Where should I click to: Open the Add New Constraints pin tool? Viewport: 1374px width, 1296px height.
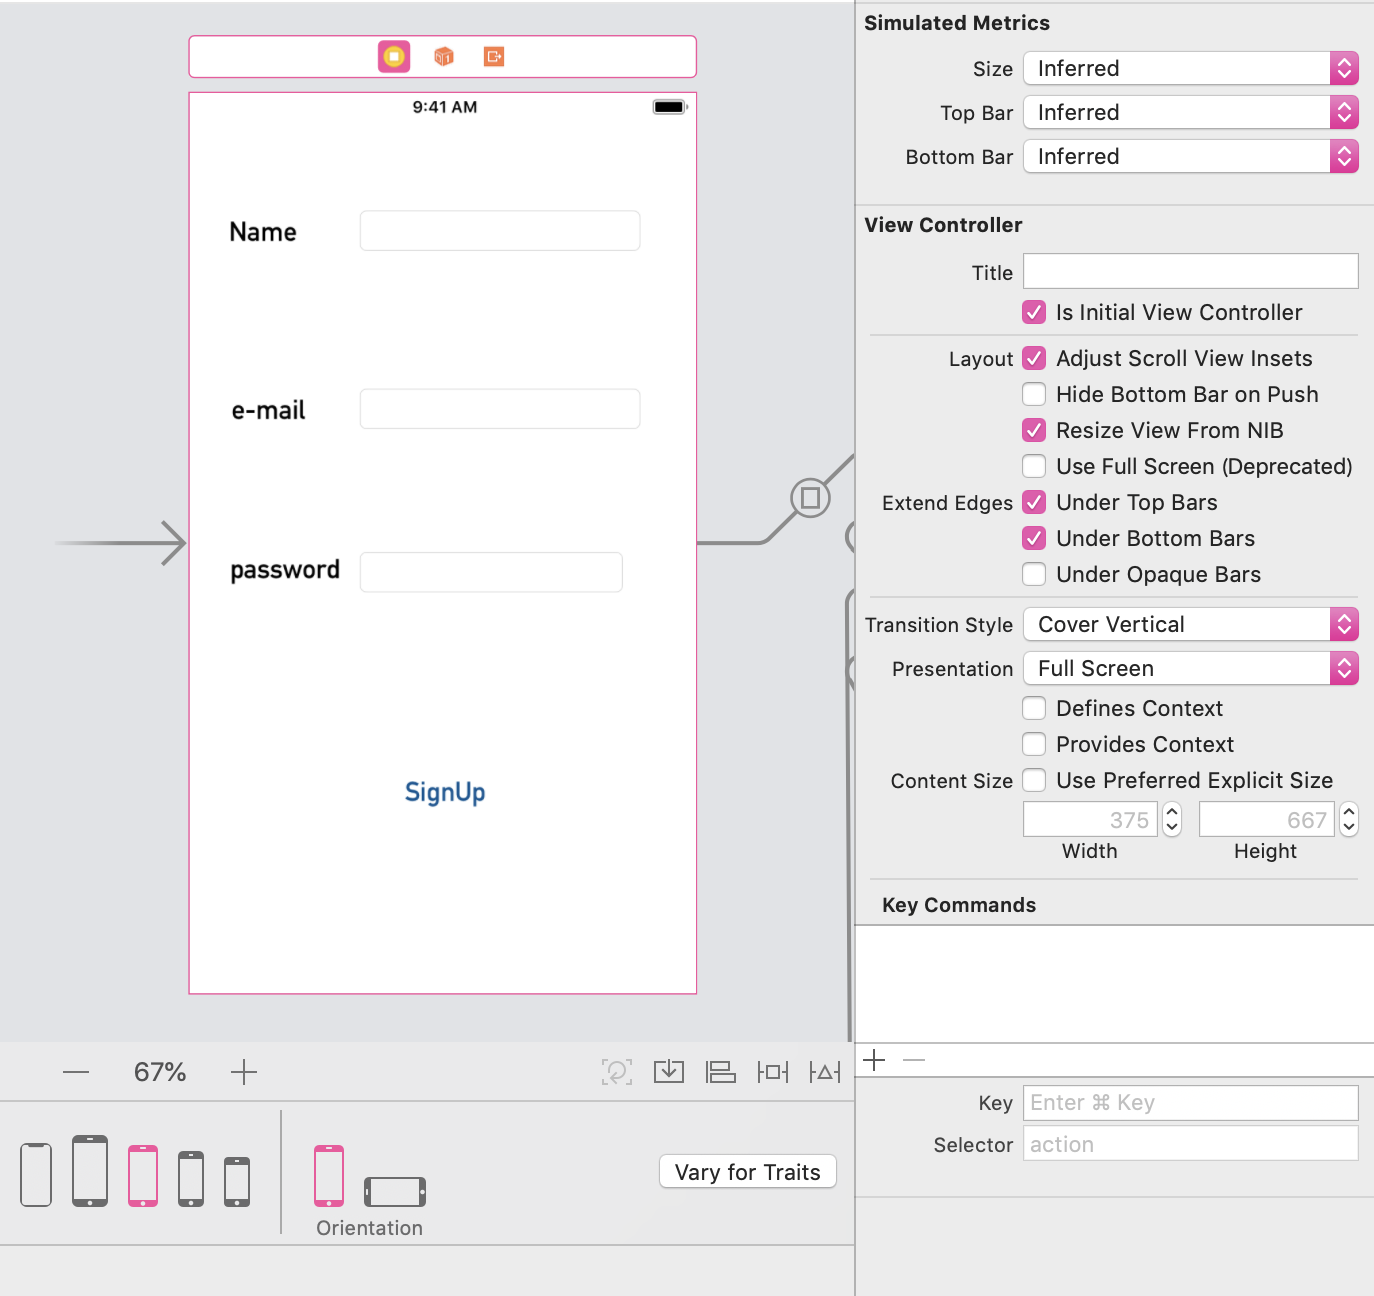(772, 1071)
